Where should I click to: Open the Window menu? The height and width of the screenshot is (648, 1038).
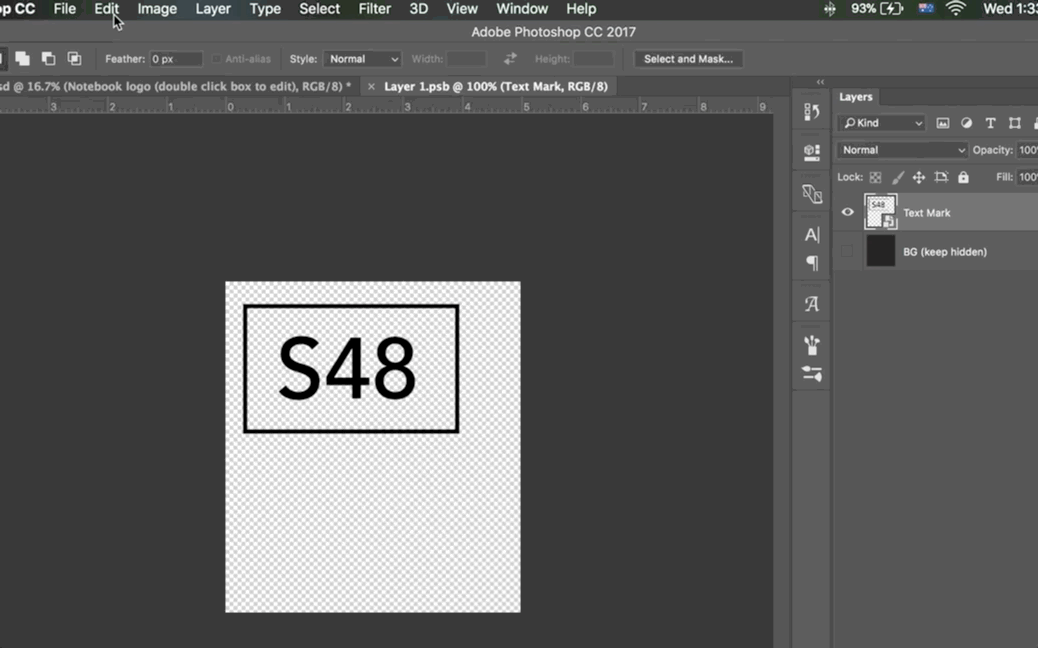click(x=522, y=9)
